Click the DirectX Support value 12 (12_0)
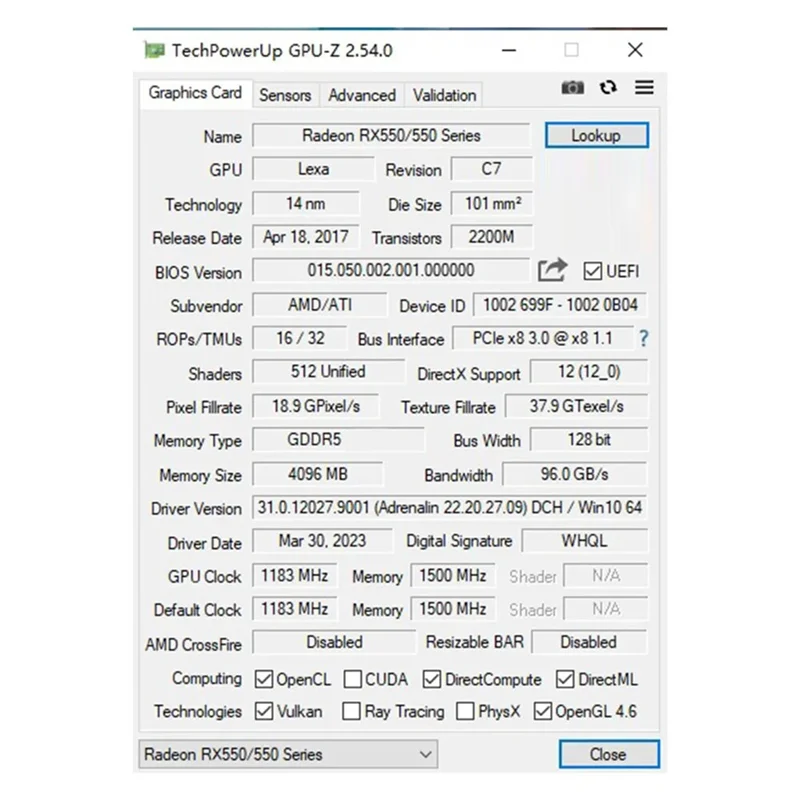 click(589, 371)
